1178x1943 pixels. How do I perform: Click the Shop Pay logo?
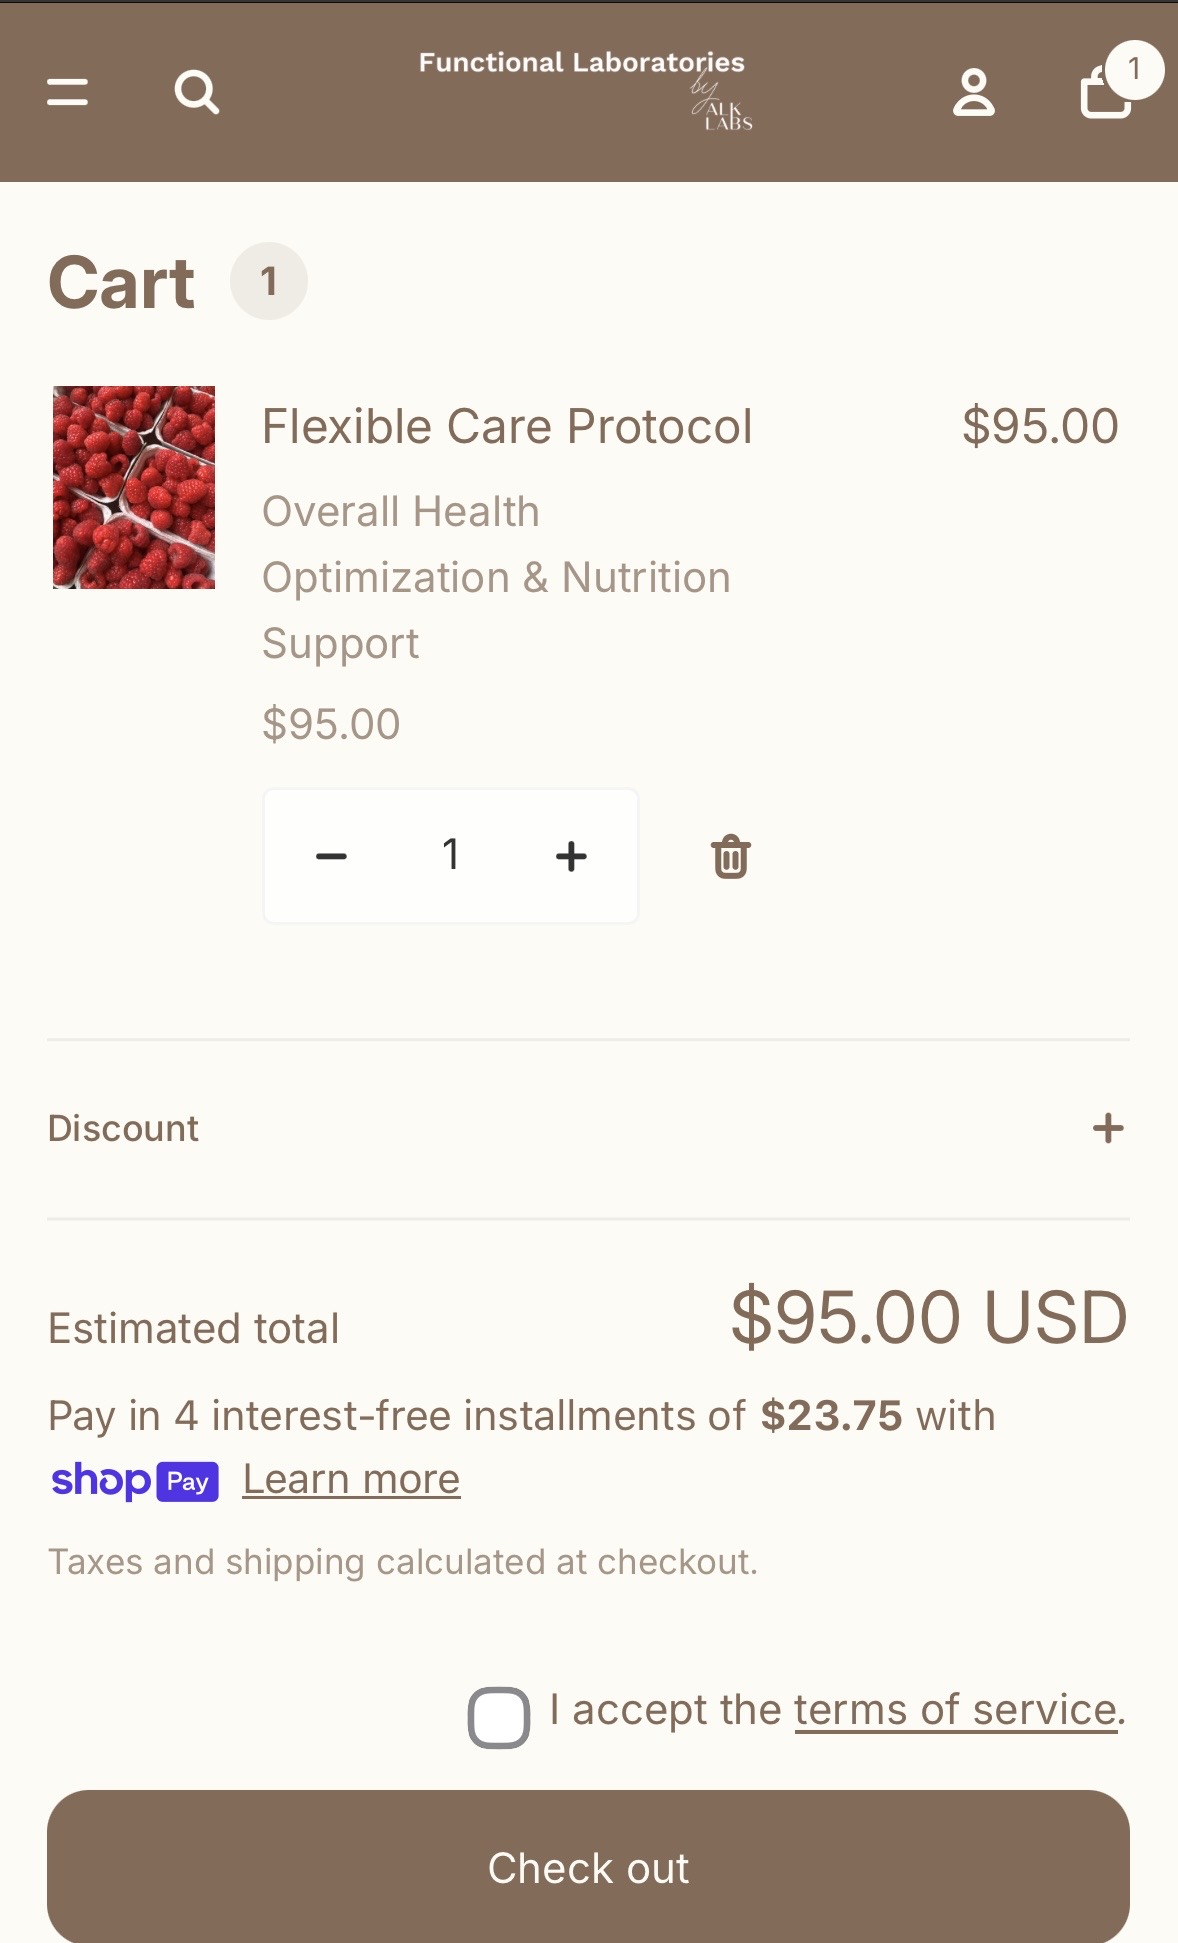click(x=135, y=1480)
